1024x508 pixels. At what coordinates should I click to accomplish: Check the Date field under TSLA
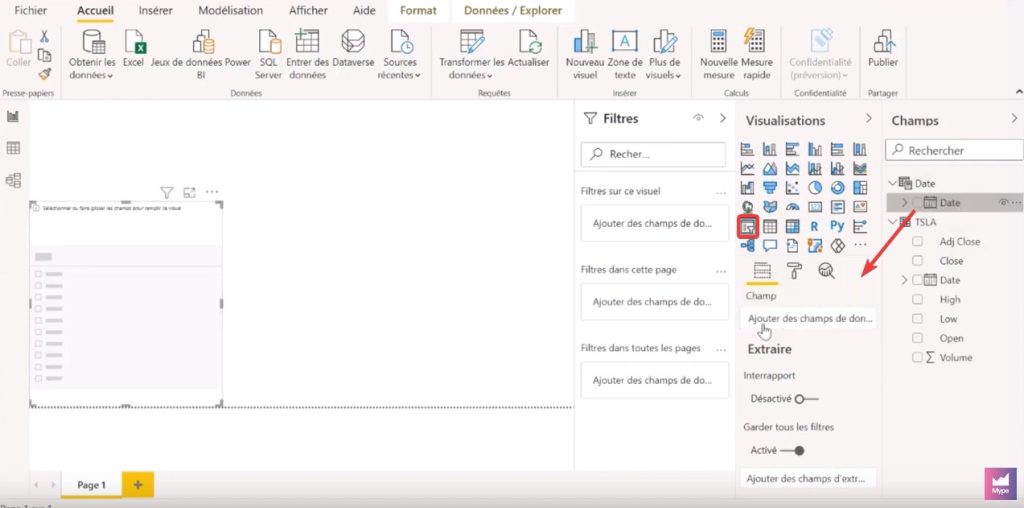coord(918,280)
